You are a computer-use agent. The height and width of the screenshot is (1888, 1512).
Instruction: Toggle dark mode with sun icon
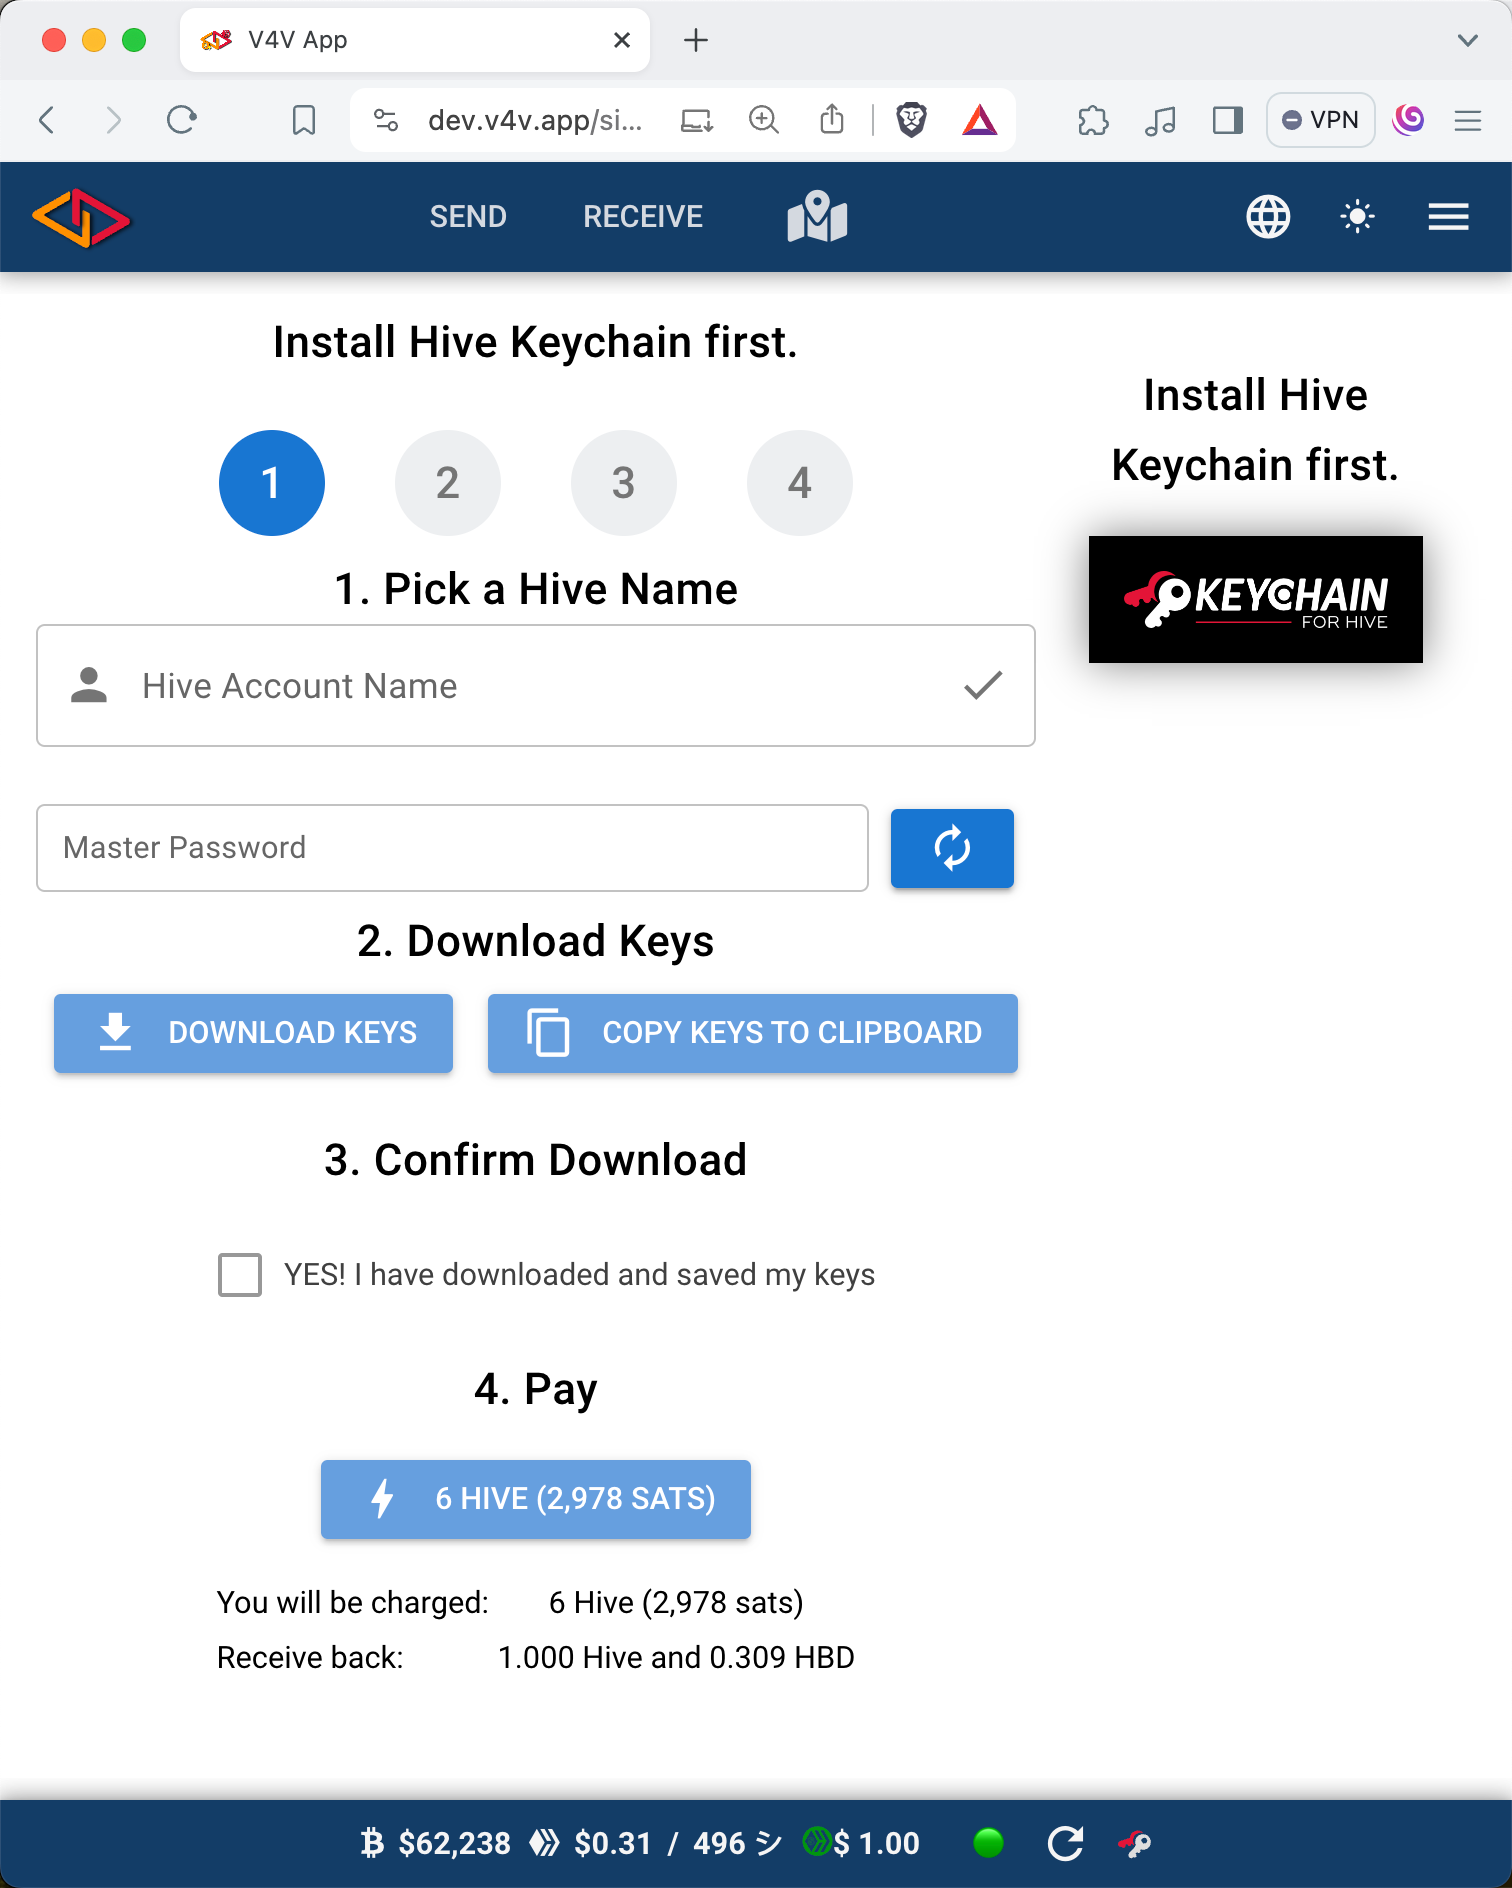point(1357,216)
